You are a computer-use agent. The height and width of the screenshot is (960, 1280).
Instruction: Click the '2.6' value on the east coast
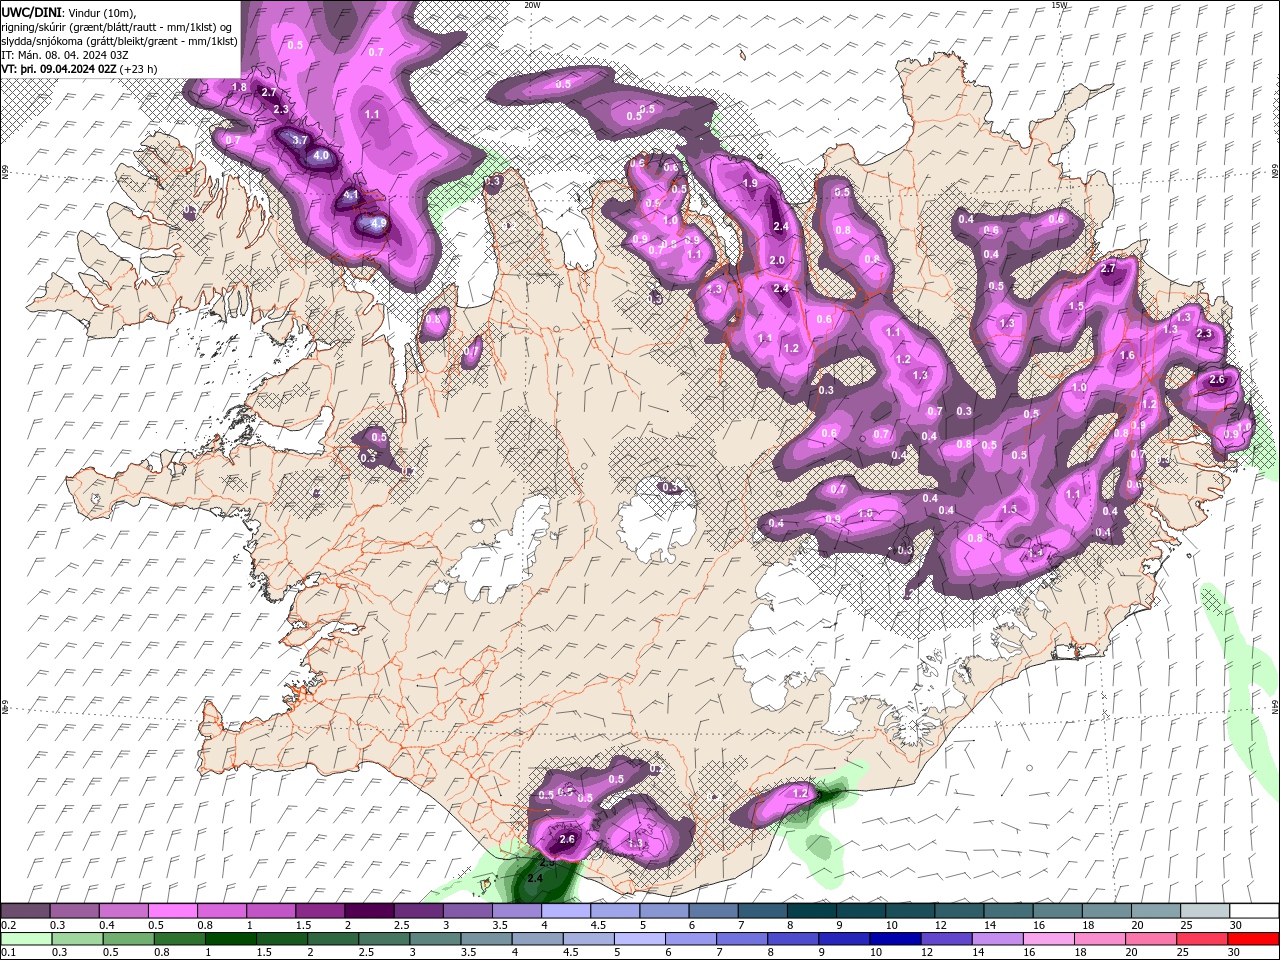click(x=1217, y=380)
